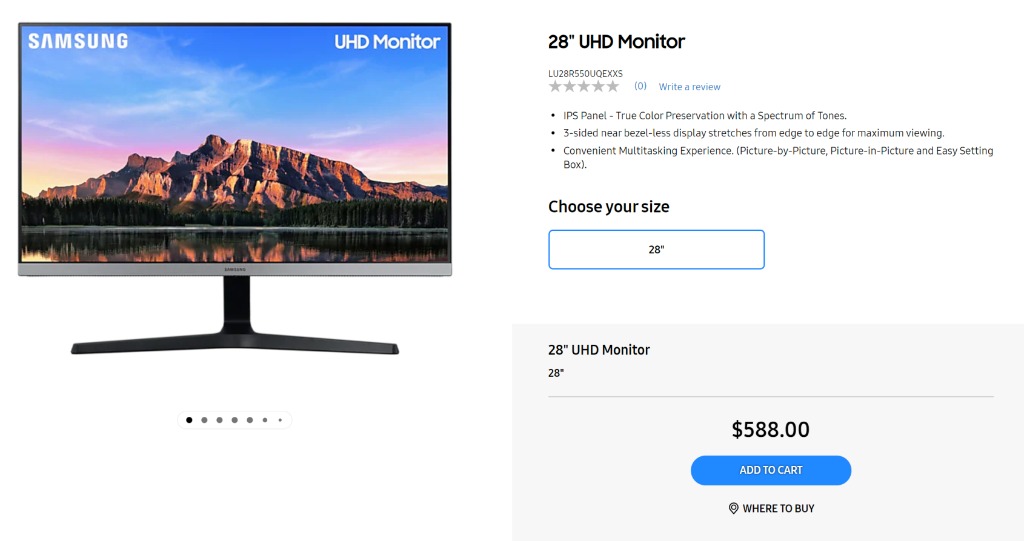This screenshot has height=541, width=1024.
Task: Open the Write a review link
Action: [689, 86]
